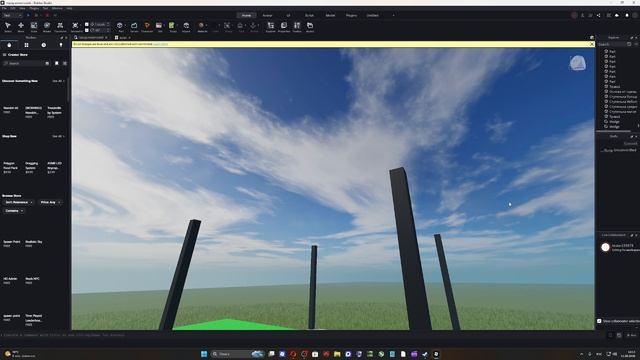640x360 pixels.
Task: Click See All for Shop Now
Action: click(58, 136)
